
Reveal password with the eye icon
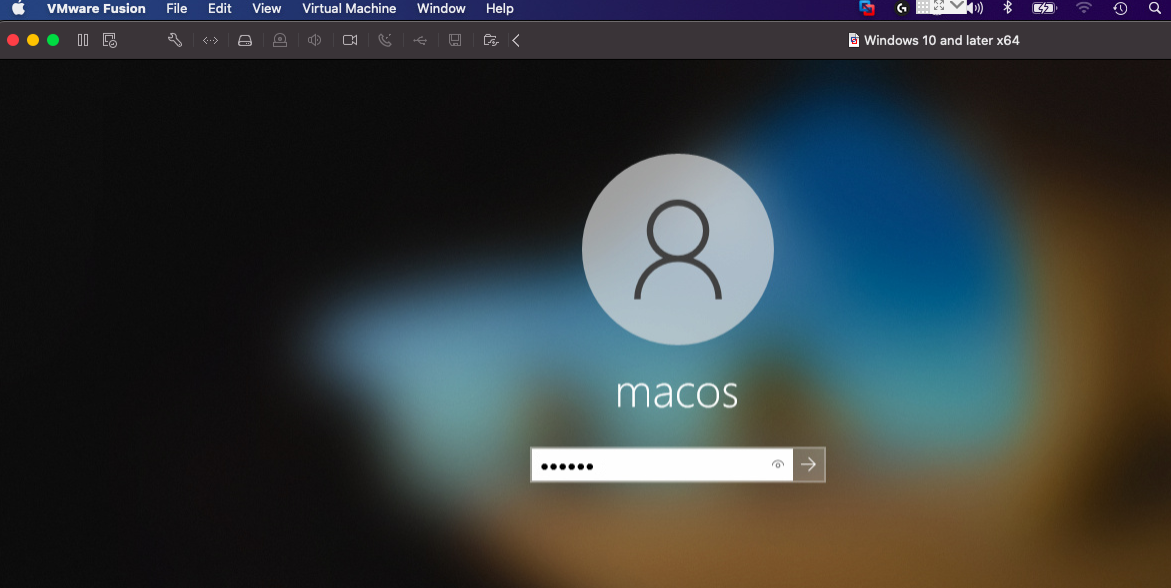pos(777,465)
